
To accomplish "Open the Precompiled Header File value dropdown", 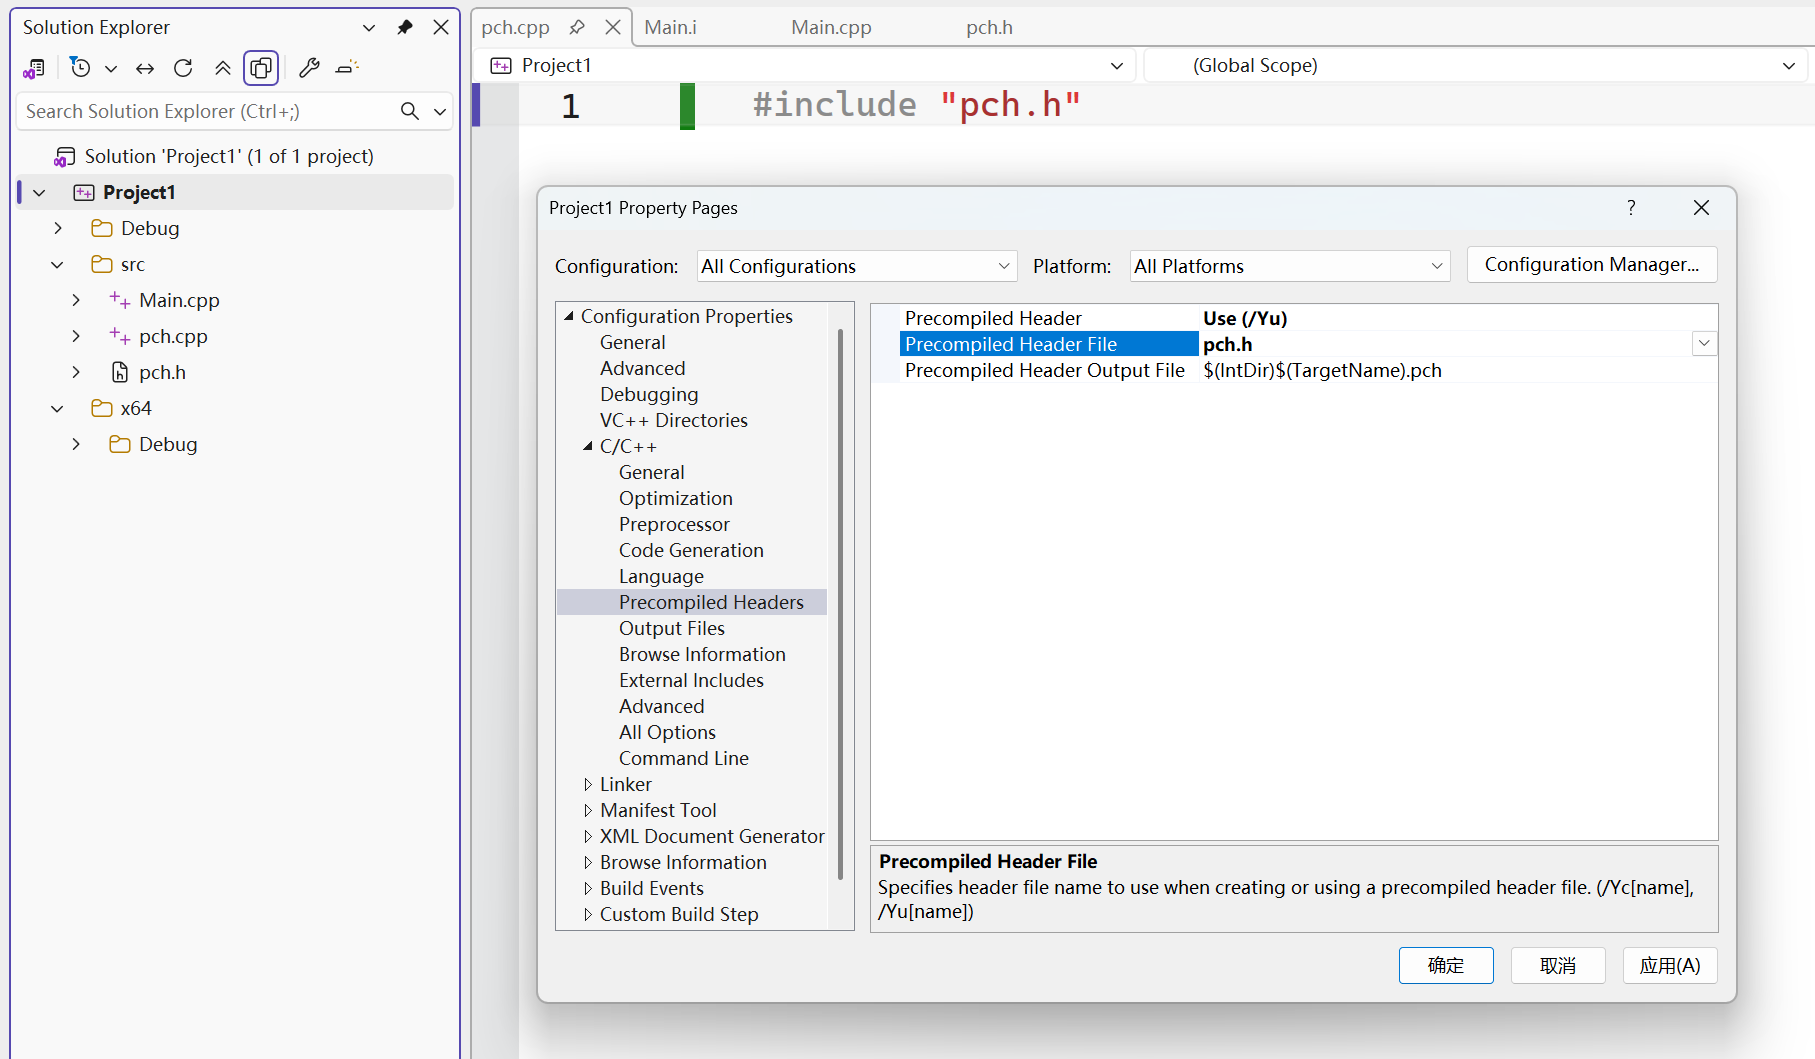I will coord(1704,344).
